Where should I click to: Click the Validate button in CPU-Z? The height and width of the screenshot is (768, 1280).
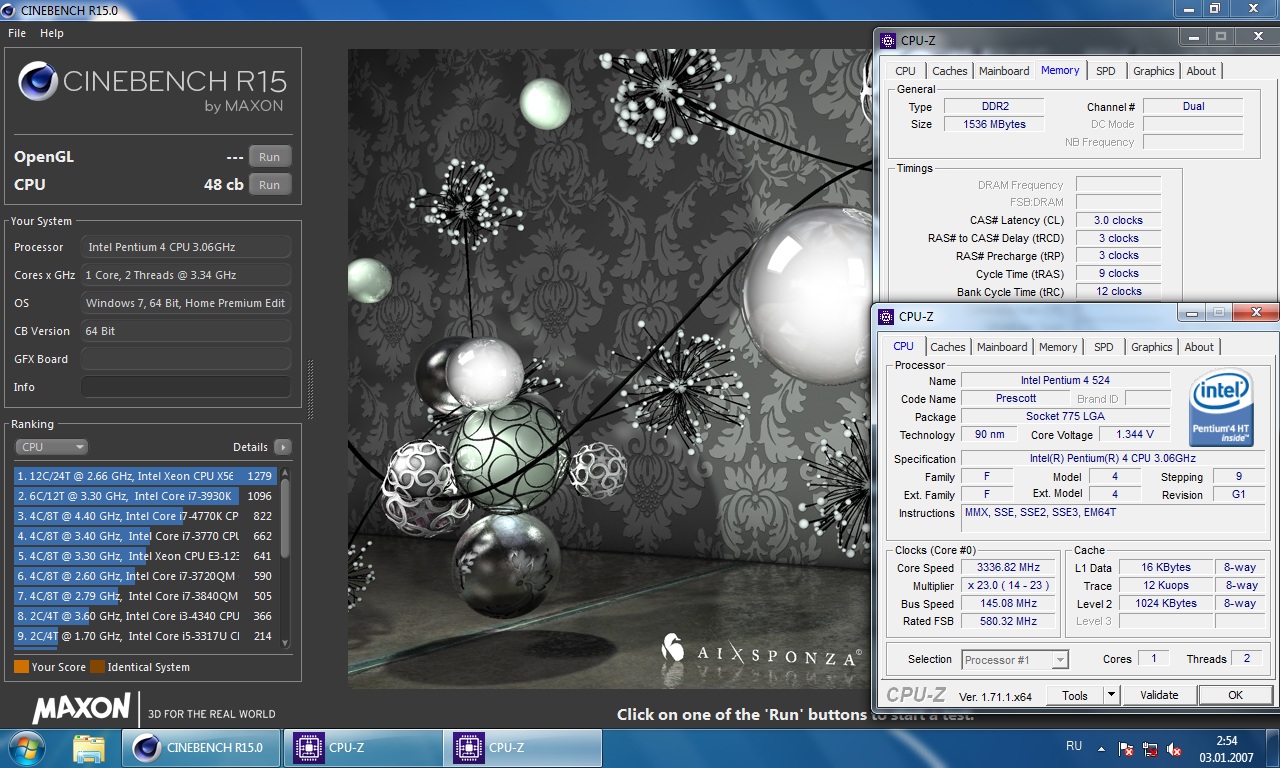1159,695
